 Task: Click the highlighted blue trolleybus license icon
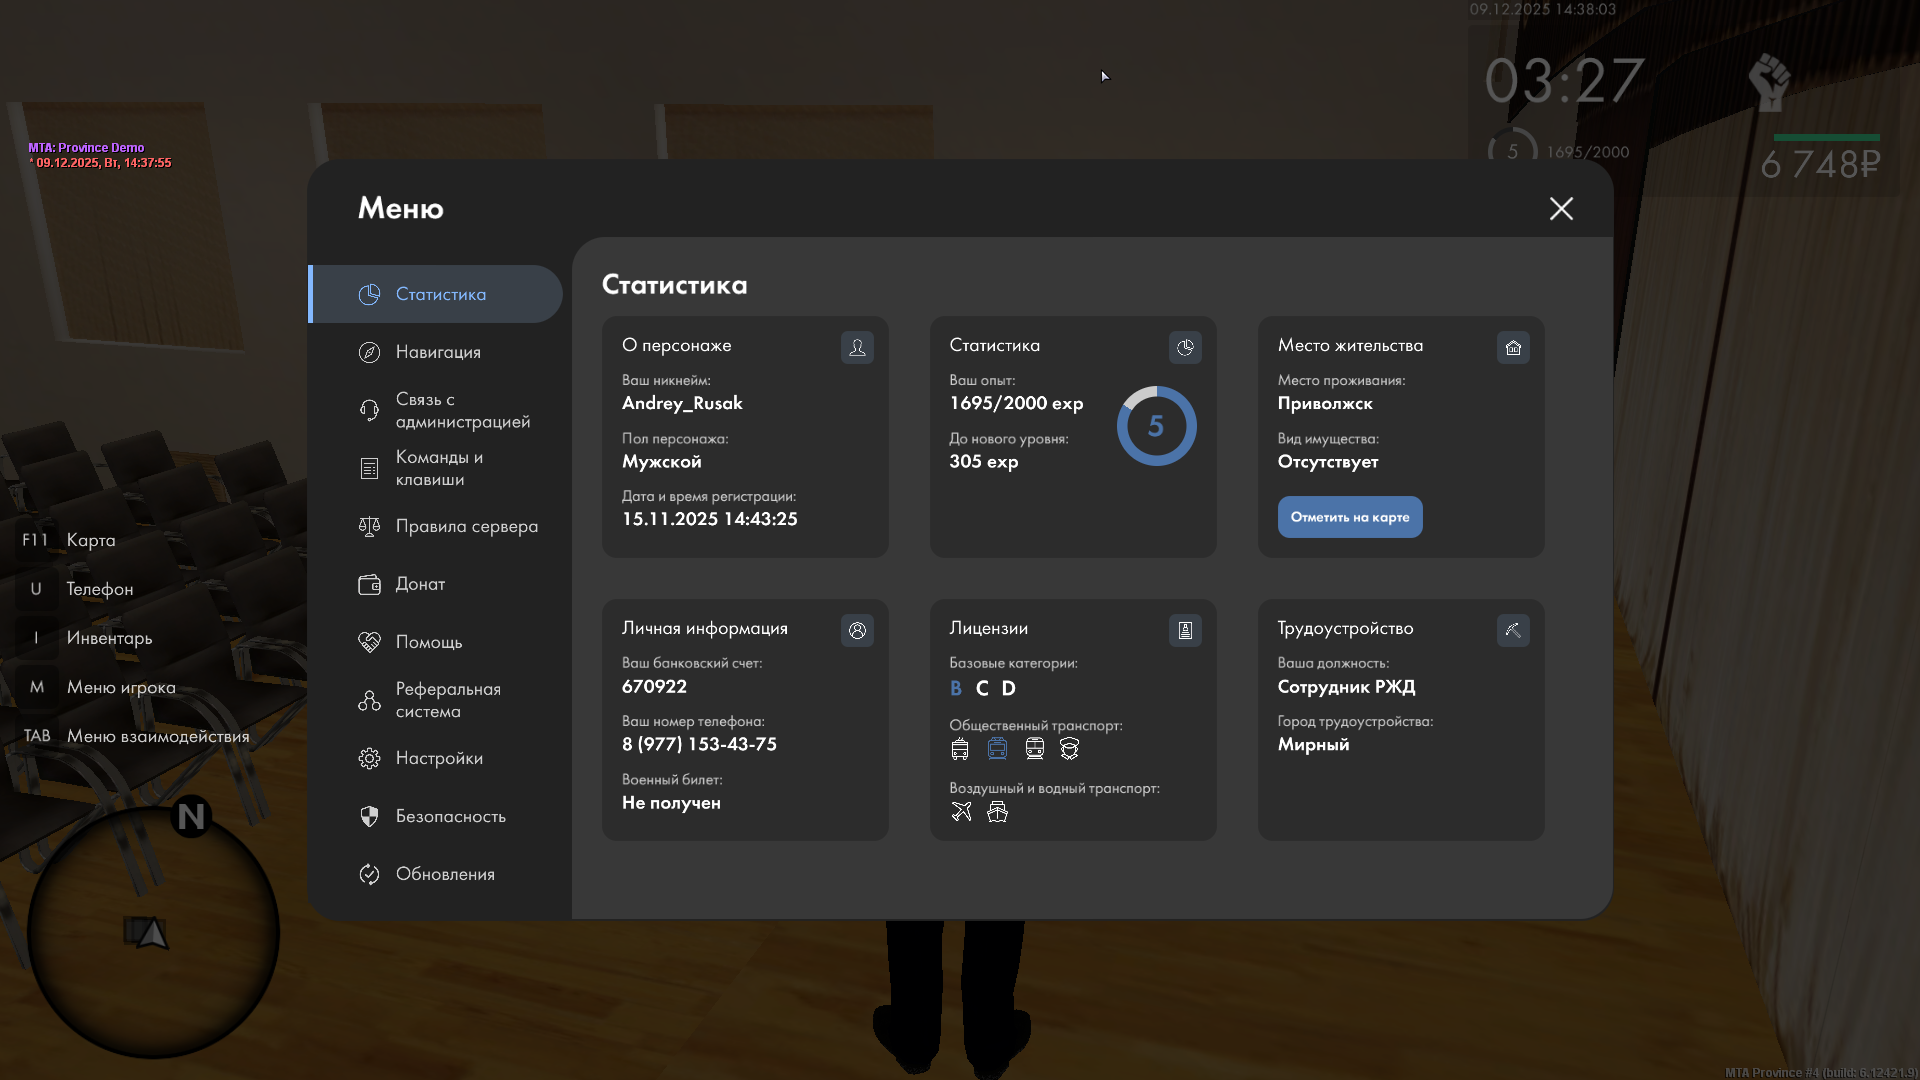pos(997,749)
